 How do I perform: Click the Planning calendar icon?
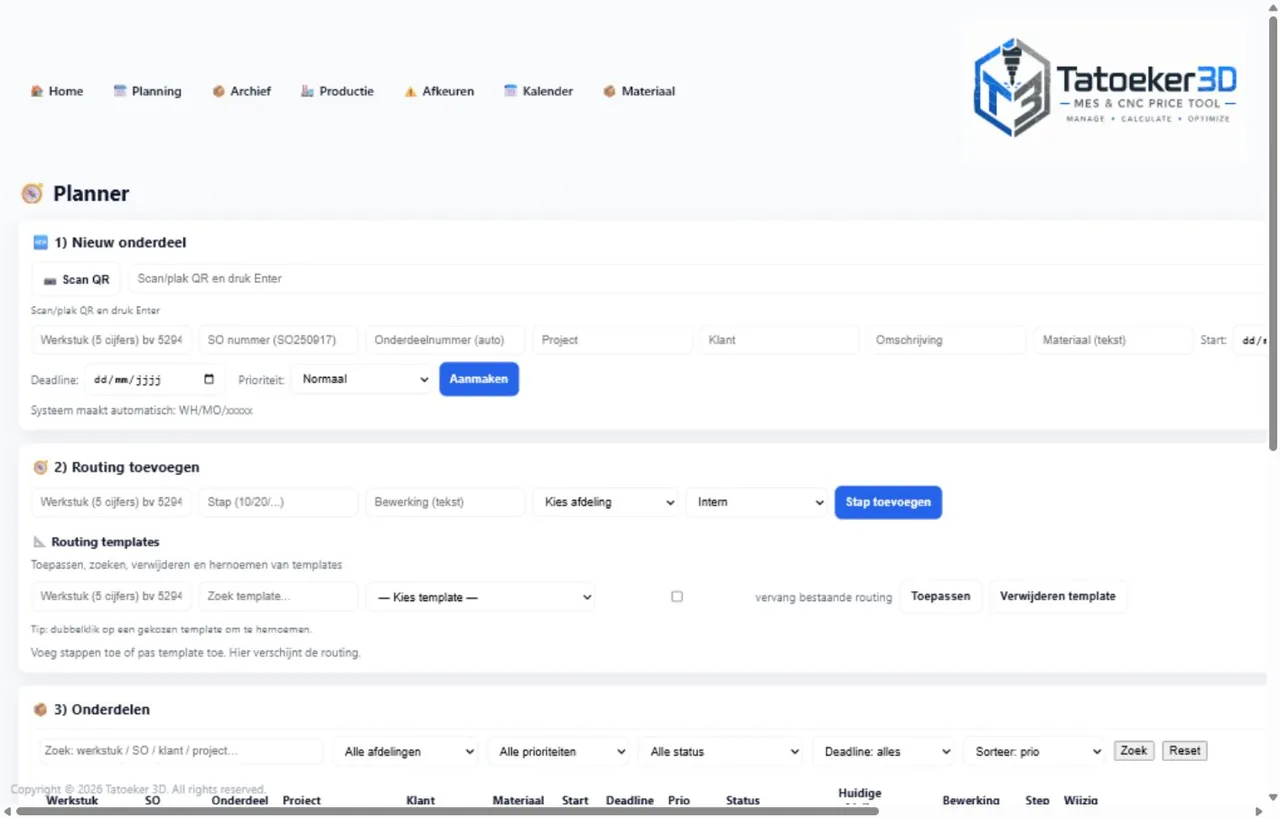coord(120,91)
